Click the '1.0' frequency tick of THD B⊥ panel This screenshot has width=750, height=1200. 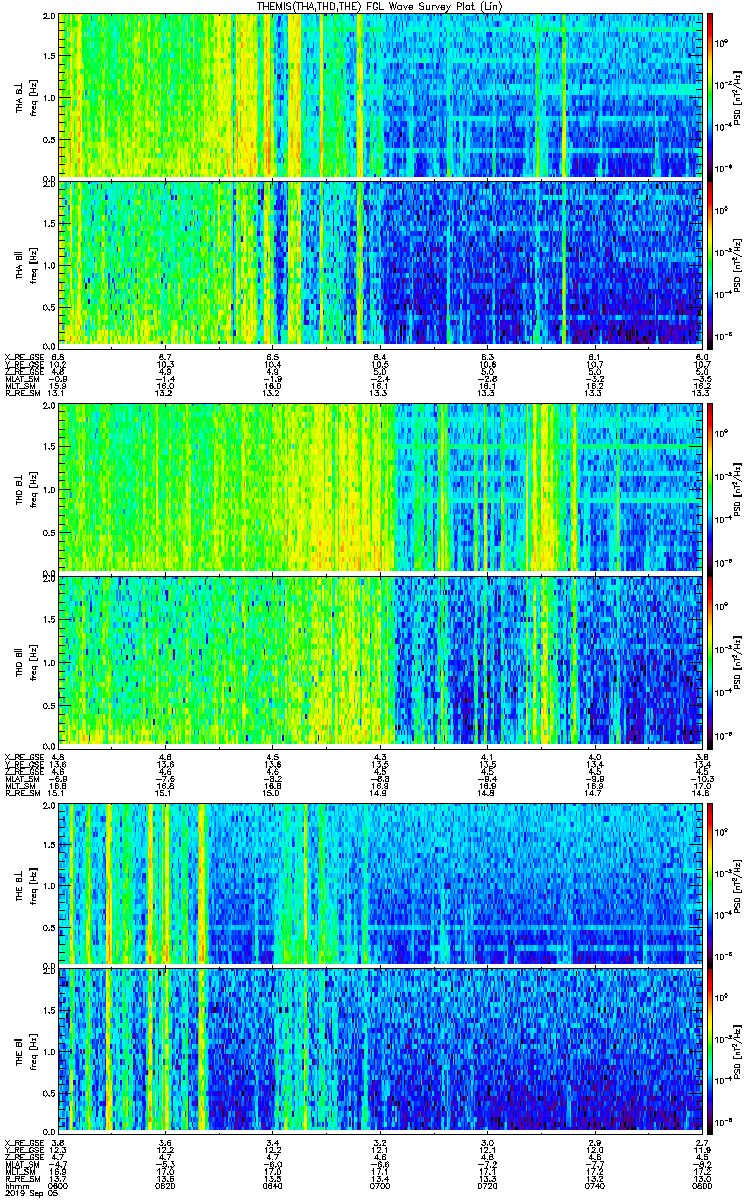(49, 489)
